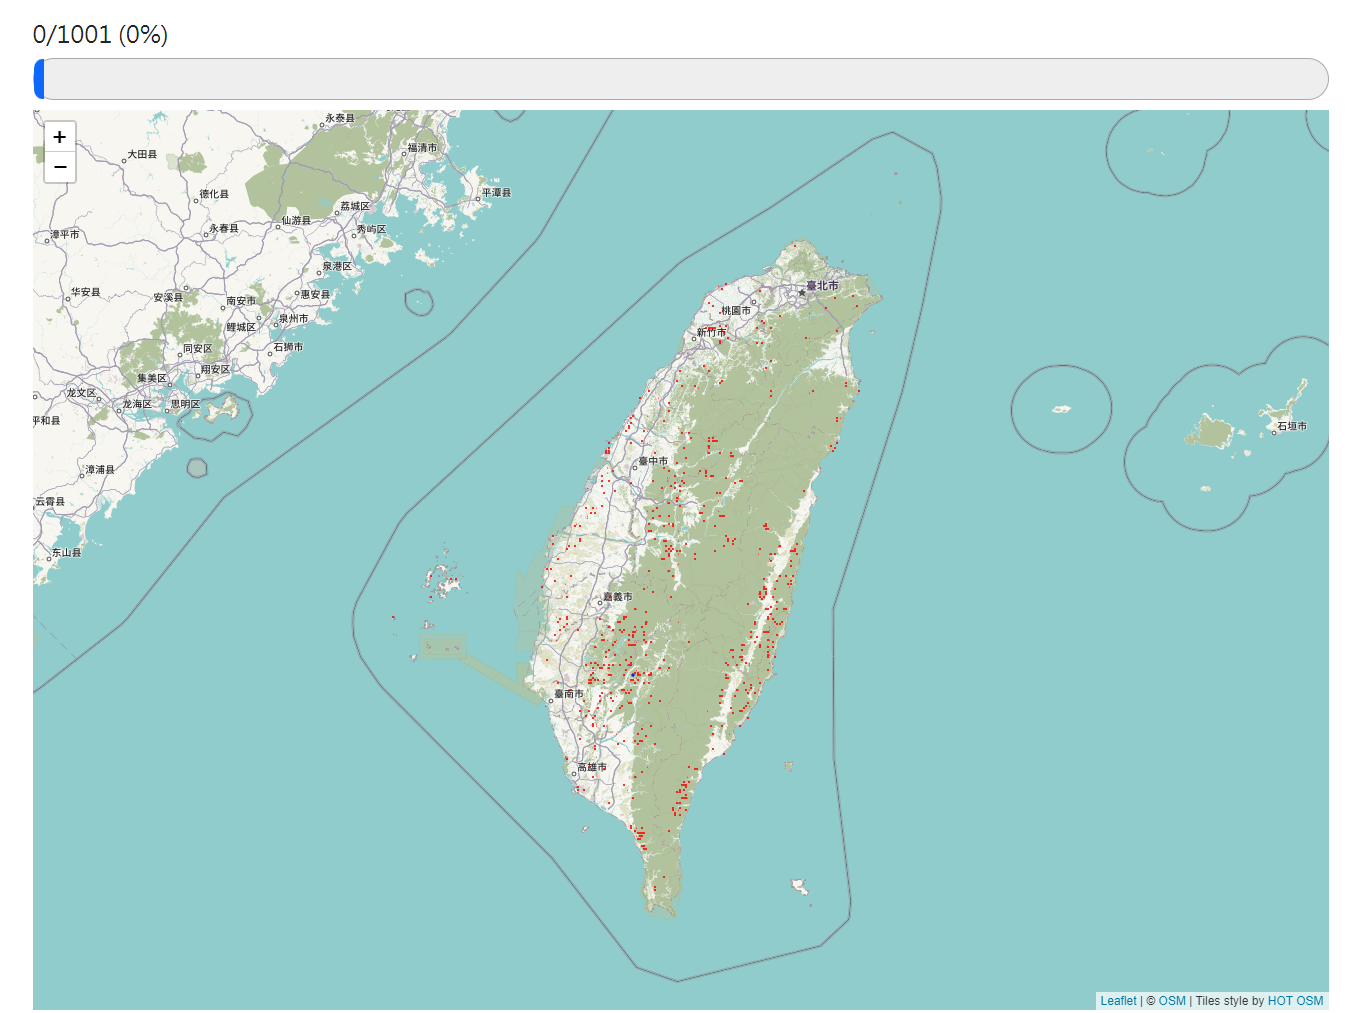Click the 0/1001 (0%) progress text
Image resolution: width=1365 pixels, height=1013 pixels.
click(100, 35)
